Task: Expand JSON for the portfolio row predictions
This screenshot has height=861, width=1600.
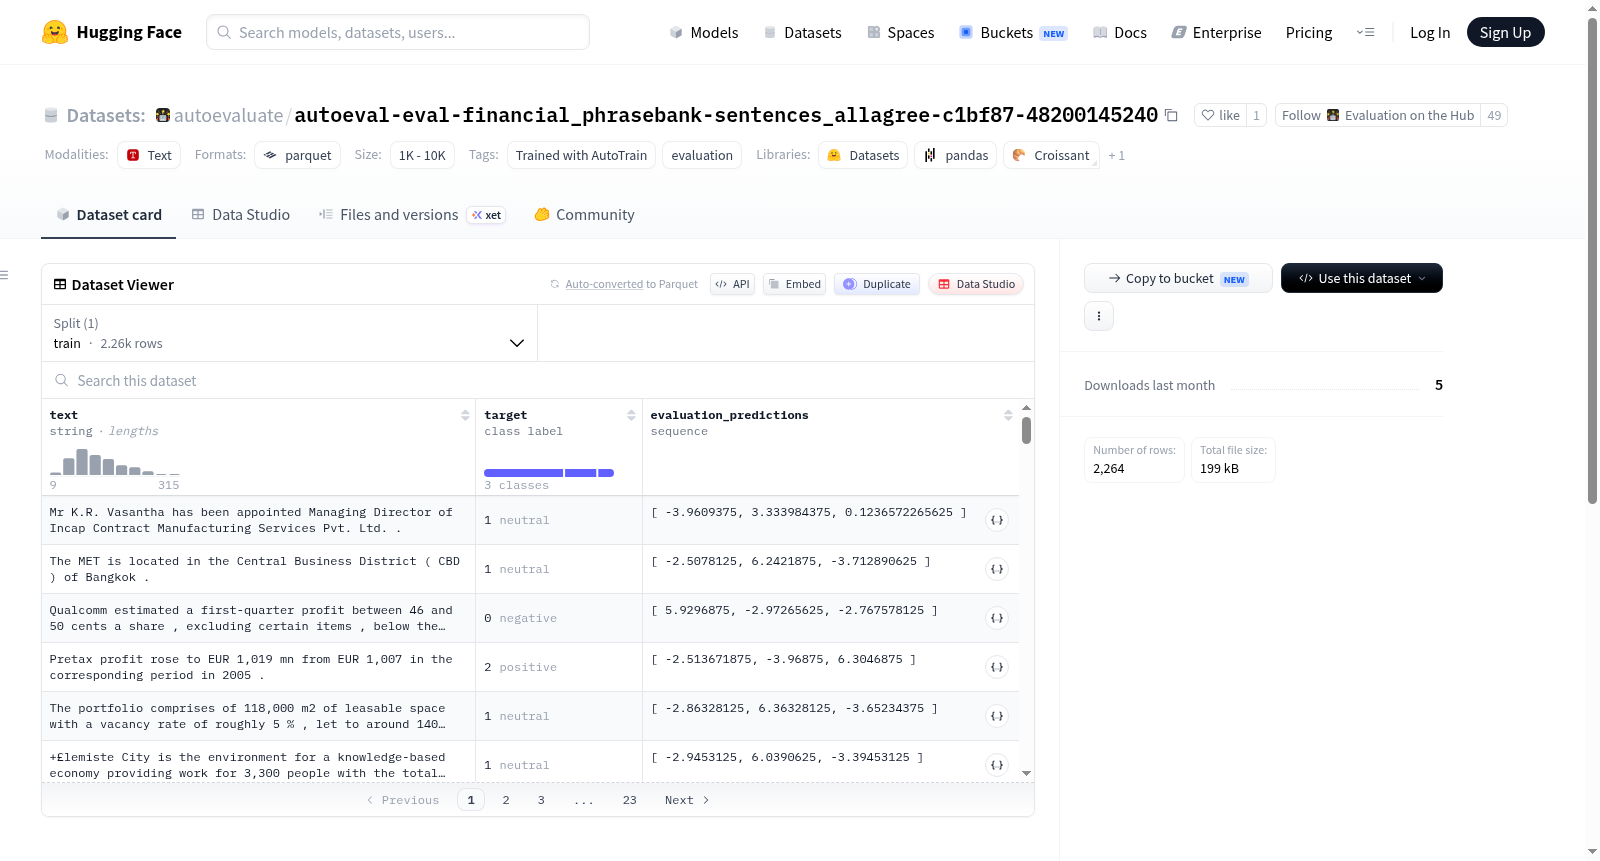Action: (997, 716)
